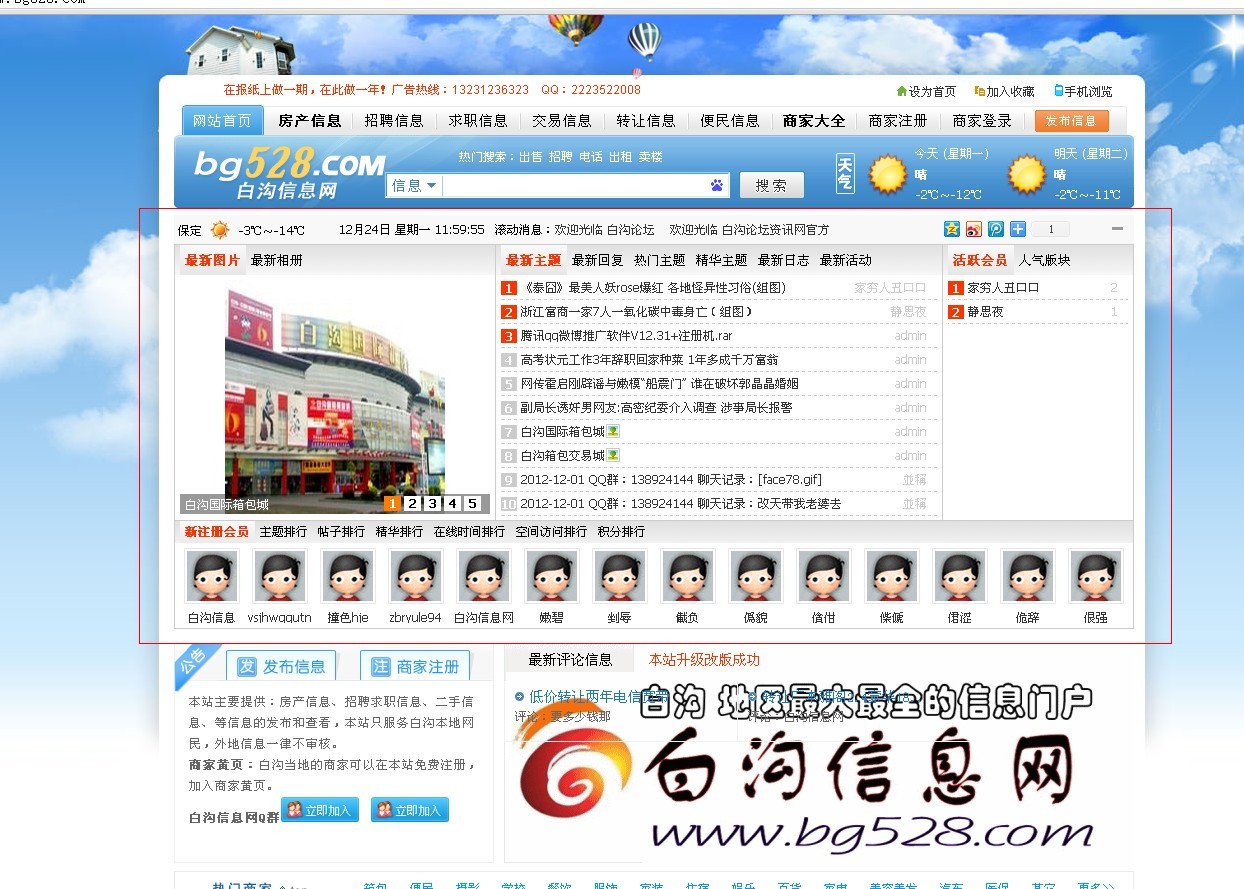Screen dimensions: 1244x889
Task: Switch to the 热门主题 tab
Action: [x=659, y=260]
